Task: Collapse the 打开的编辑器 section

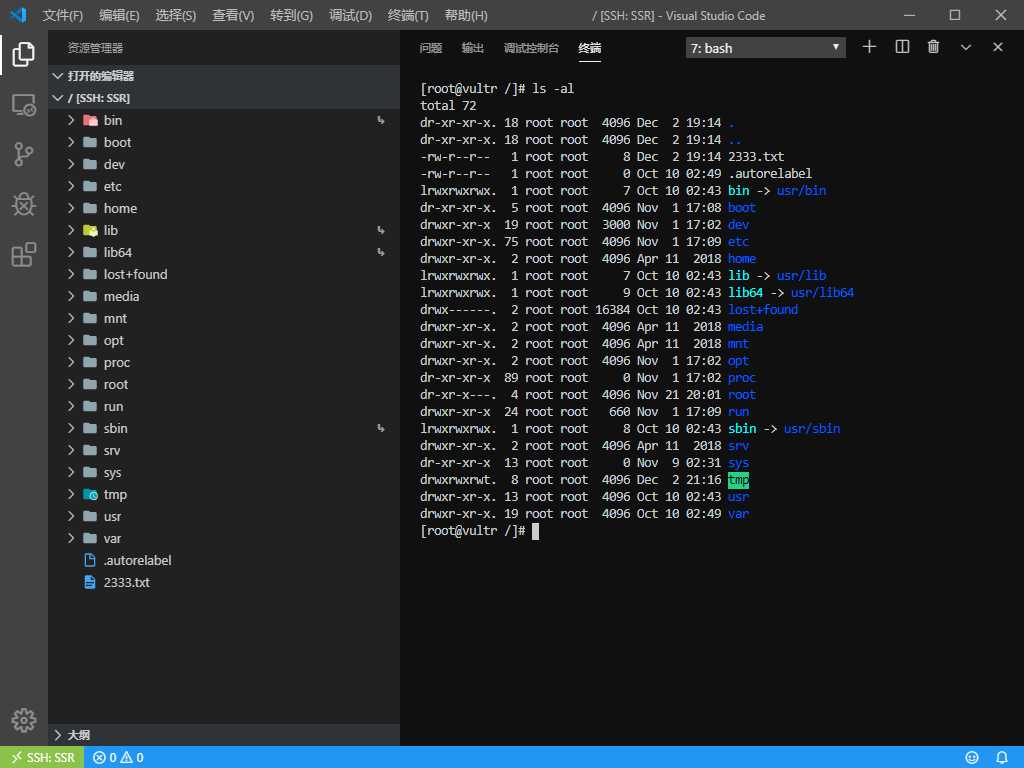Action: (x=224, y=76)
